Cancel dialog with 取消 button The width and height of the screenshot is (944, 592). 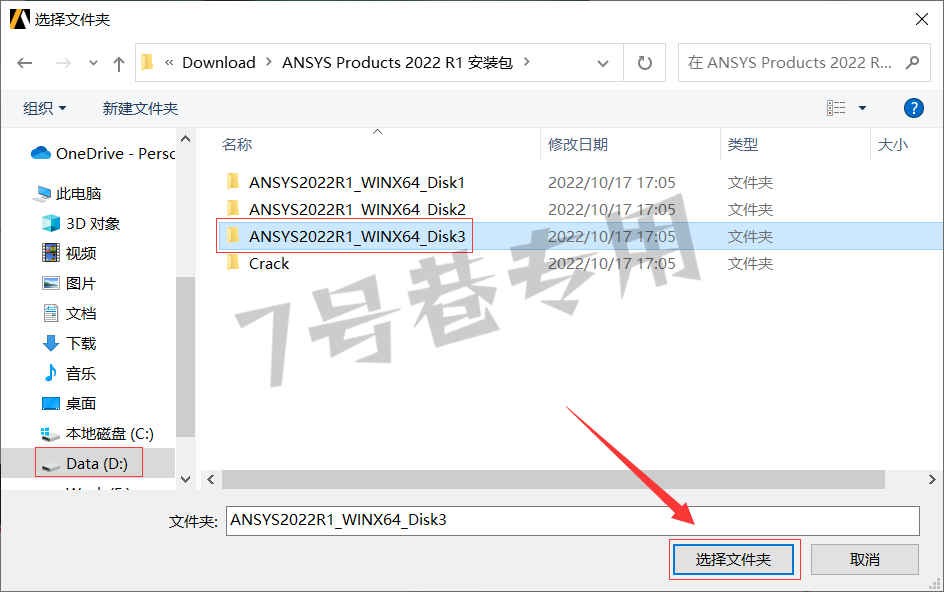865,560
